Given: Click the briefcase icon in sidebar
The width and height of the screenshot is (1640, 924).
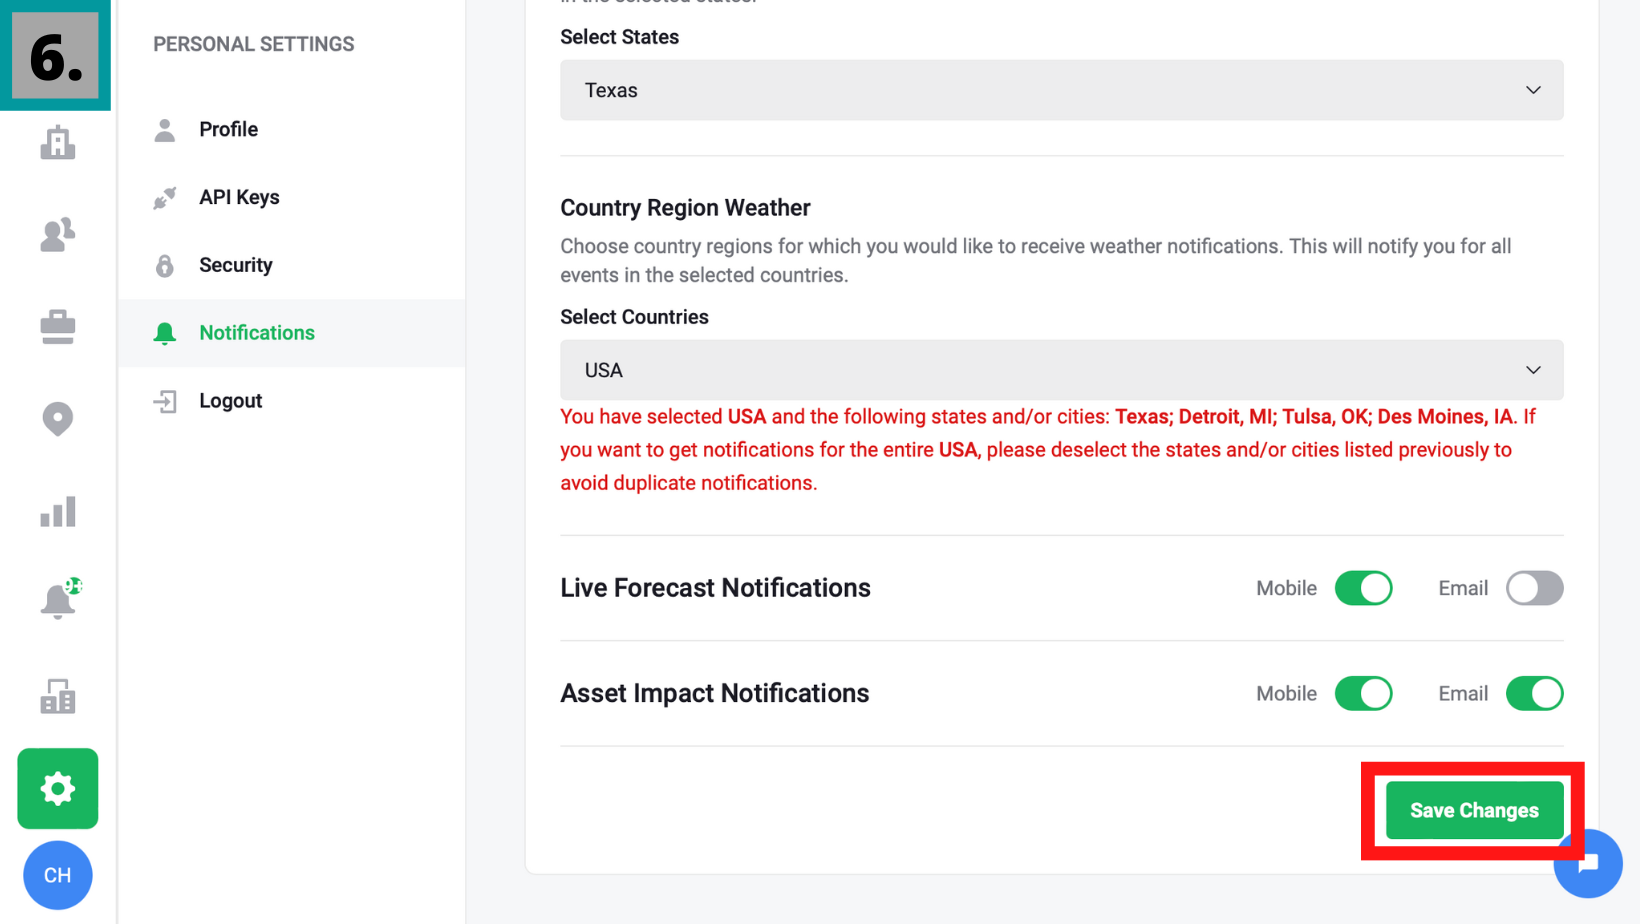Looking at the screenshot, I should tap(57, 327).
